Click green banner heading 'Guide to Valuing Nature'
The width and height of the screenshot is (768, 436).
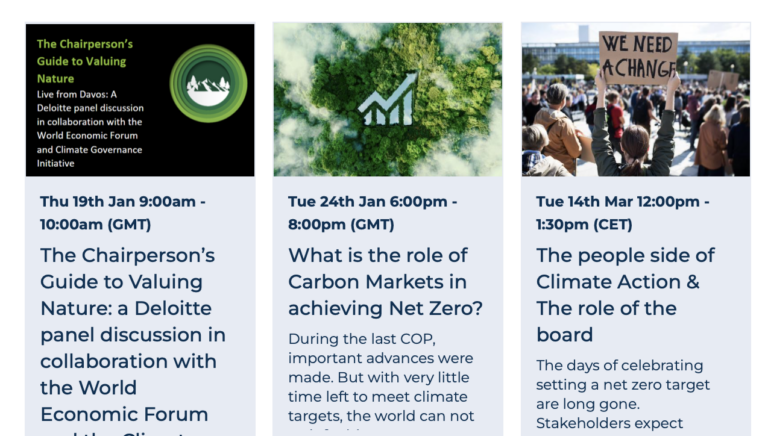(x=85, y=61)
